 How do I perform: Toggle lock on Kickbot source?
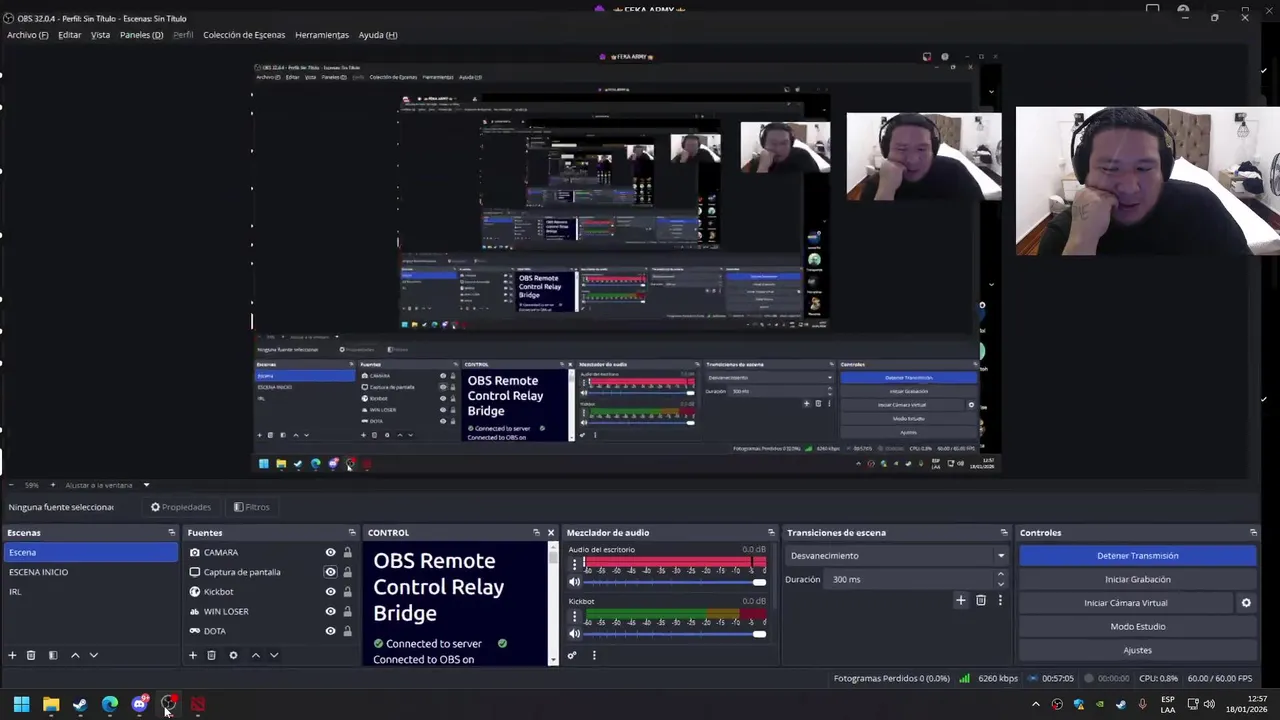(x=347, y=592)
